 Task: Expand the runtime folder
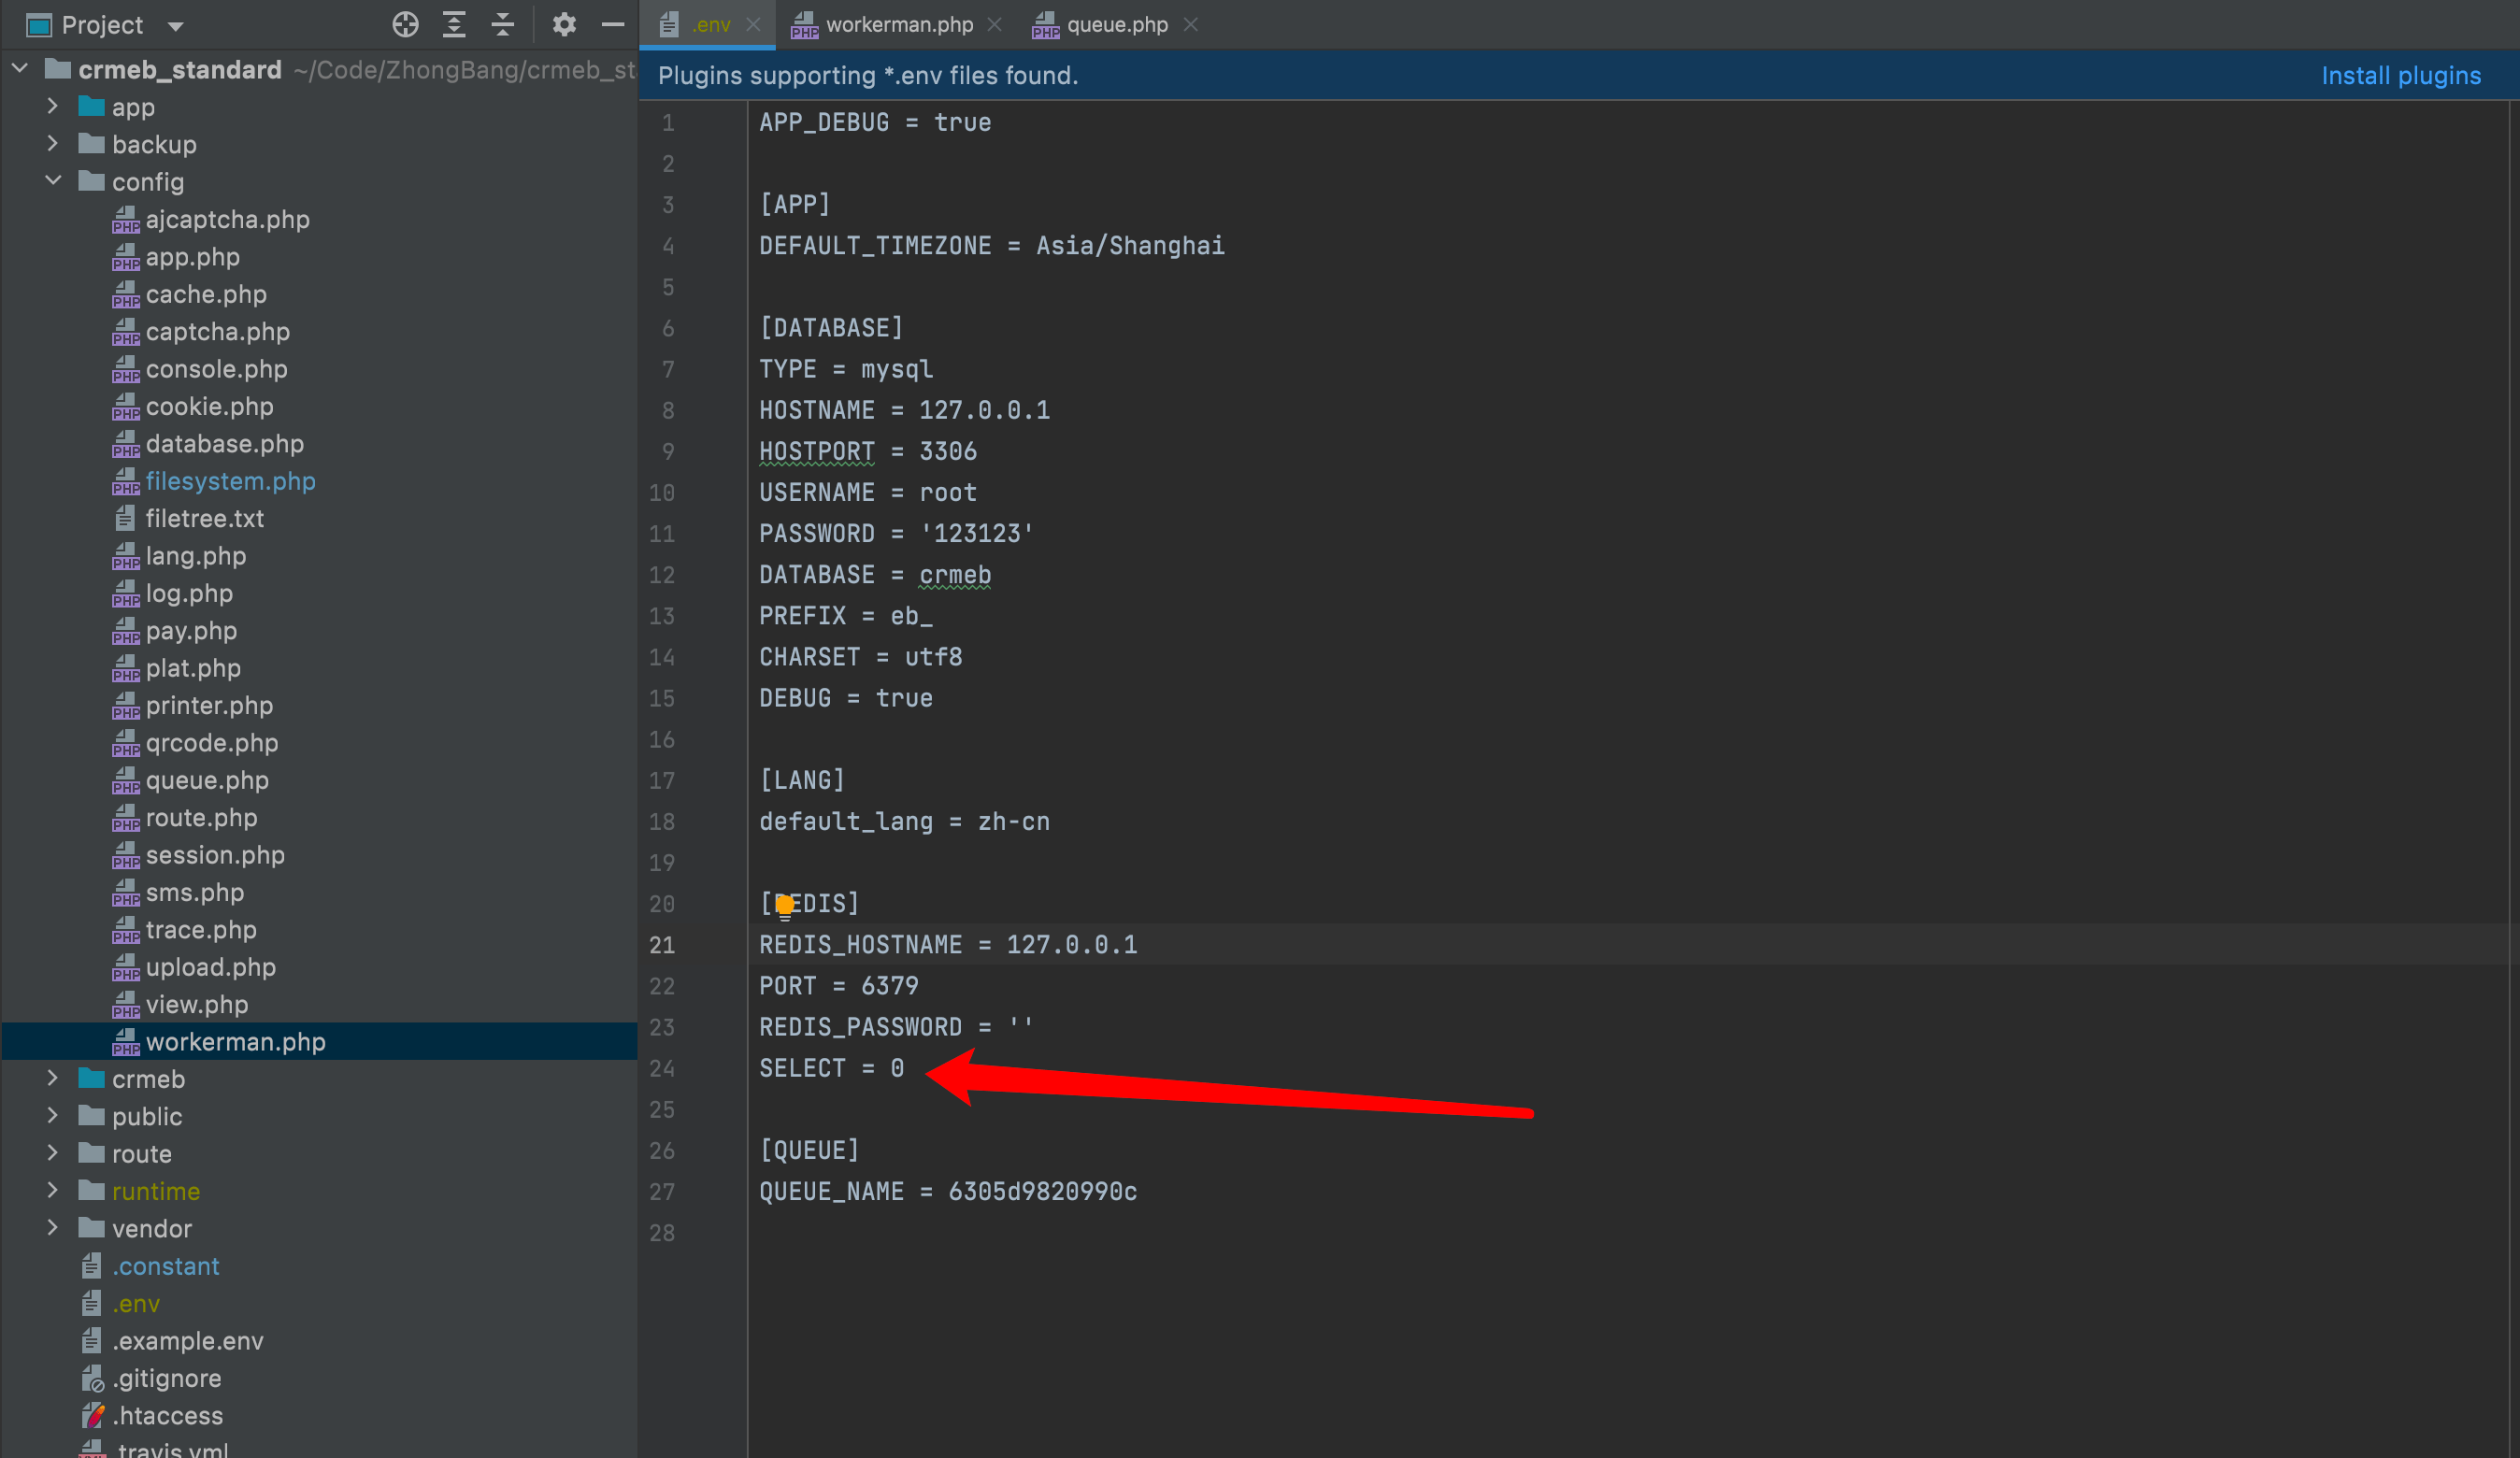click(x=53, y=1190)
